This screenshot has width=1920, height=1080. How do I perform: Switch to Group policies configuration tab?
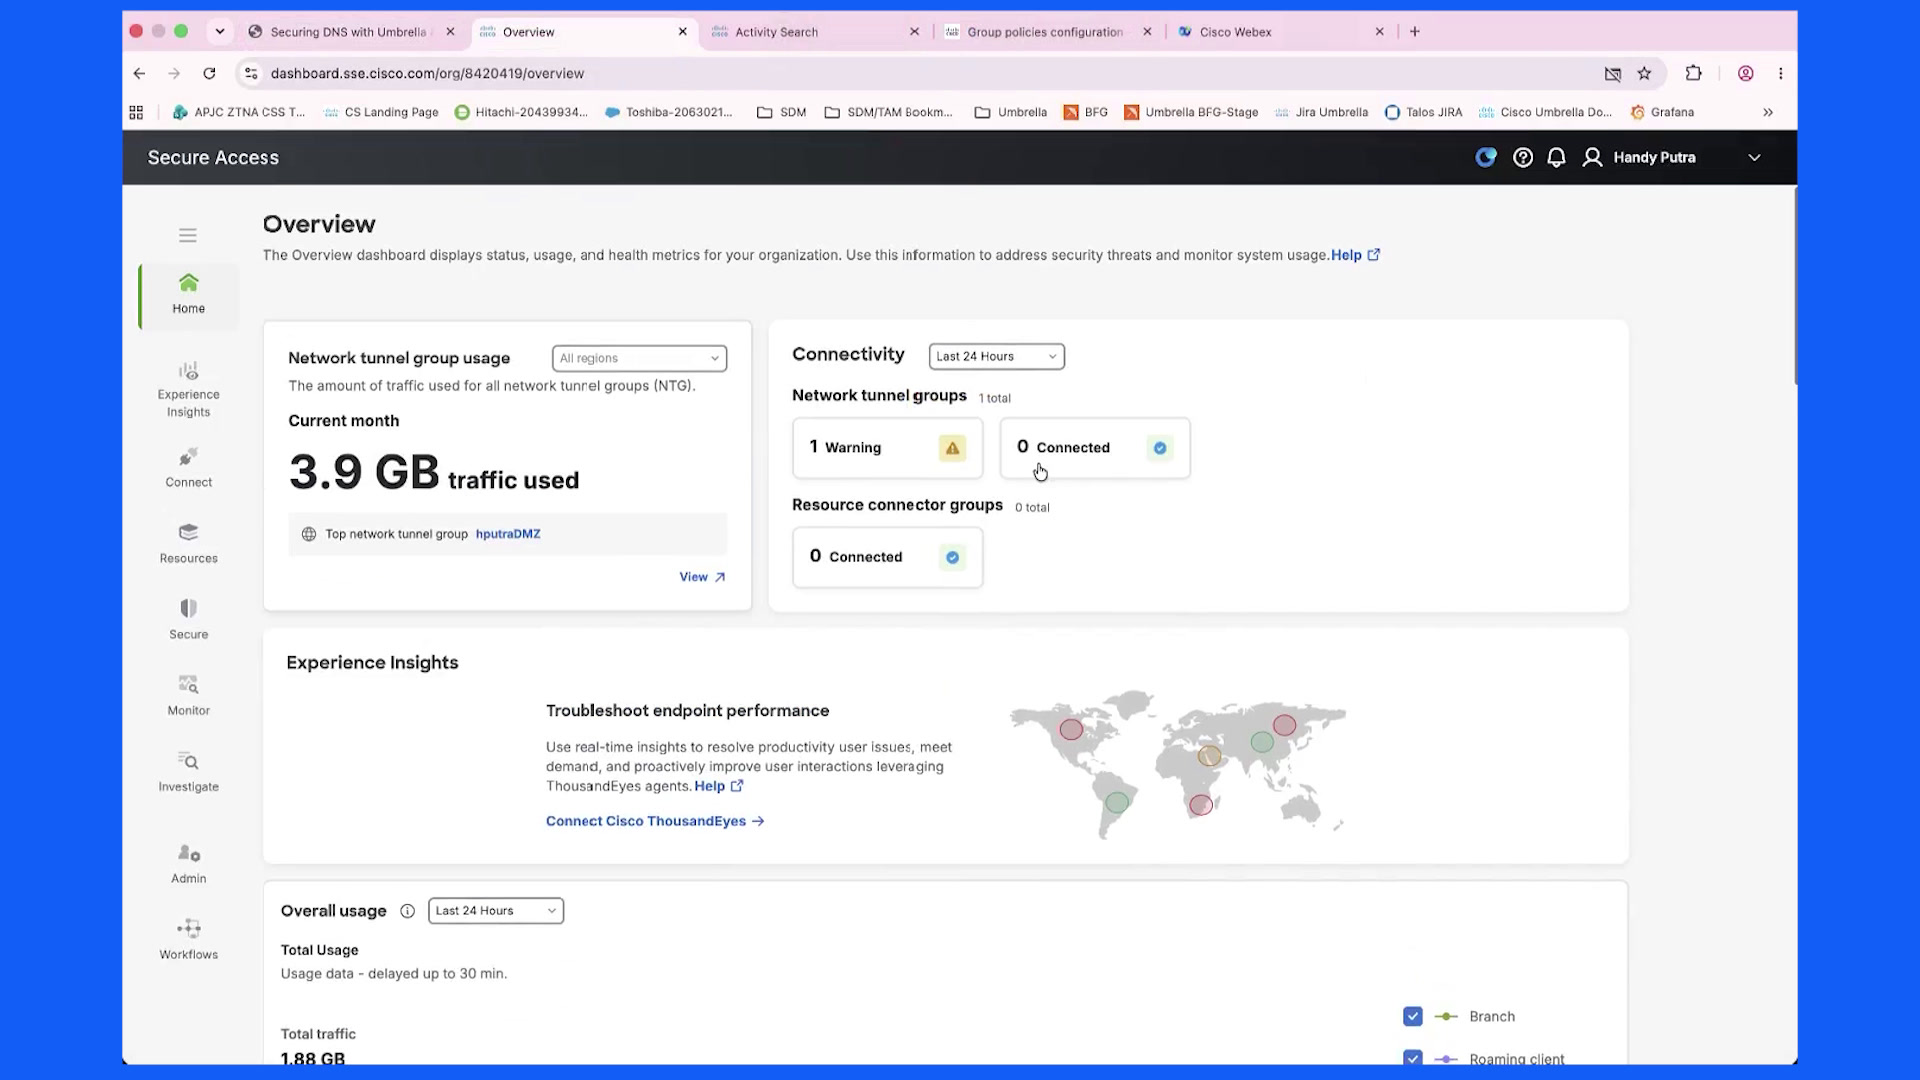click(1045, 32)
